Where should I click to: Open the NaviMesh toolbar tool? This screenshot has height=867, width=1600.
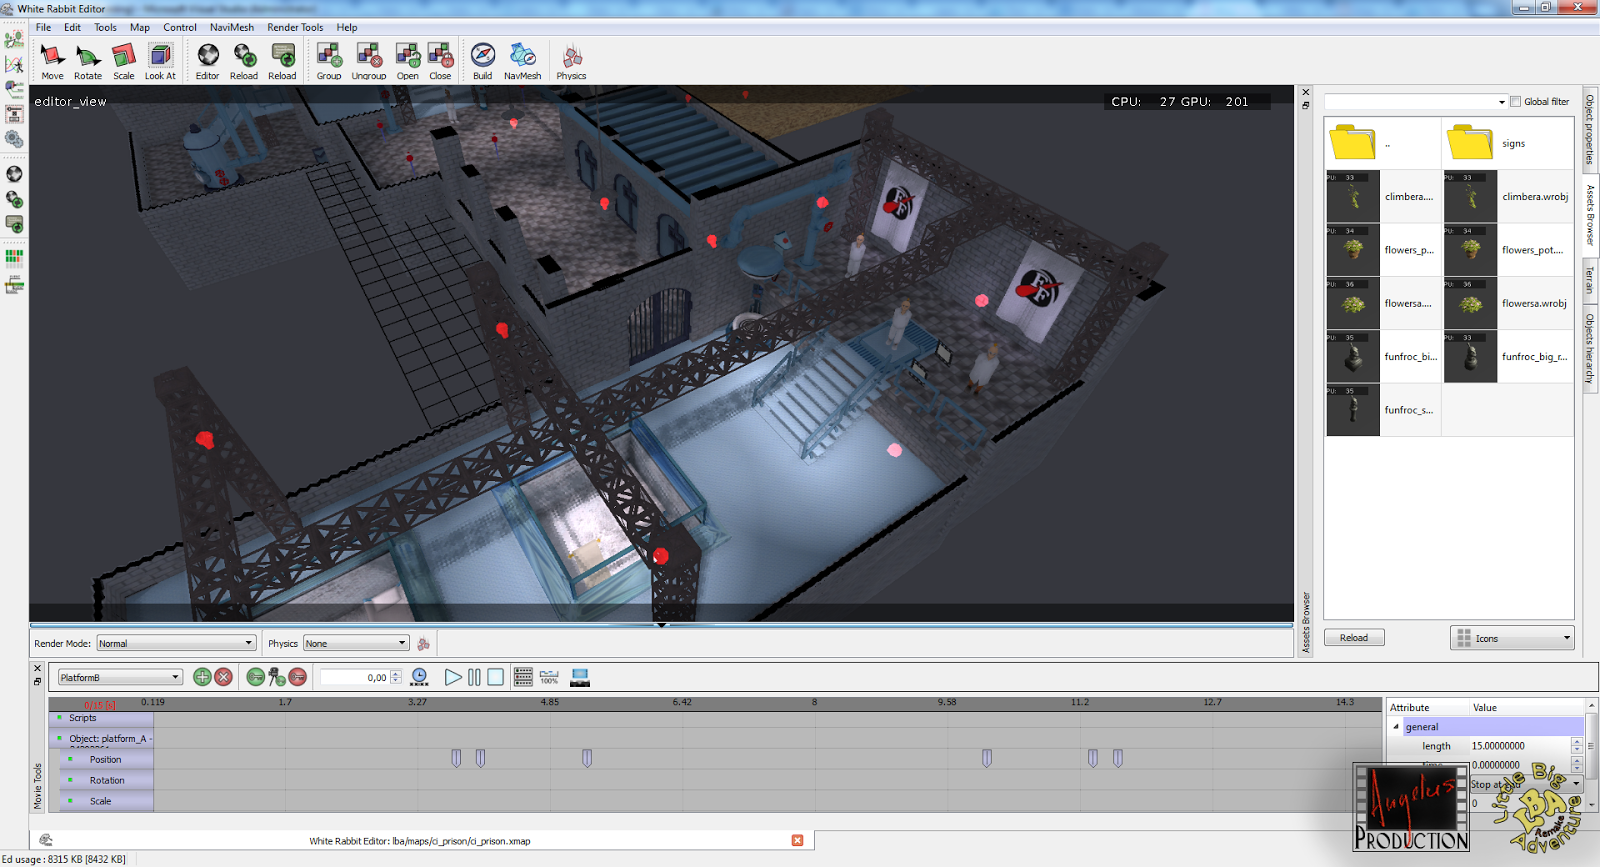click(x=522, y=61)
